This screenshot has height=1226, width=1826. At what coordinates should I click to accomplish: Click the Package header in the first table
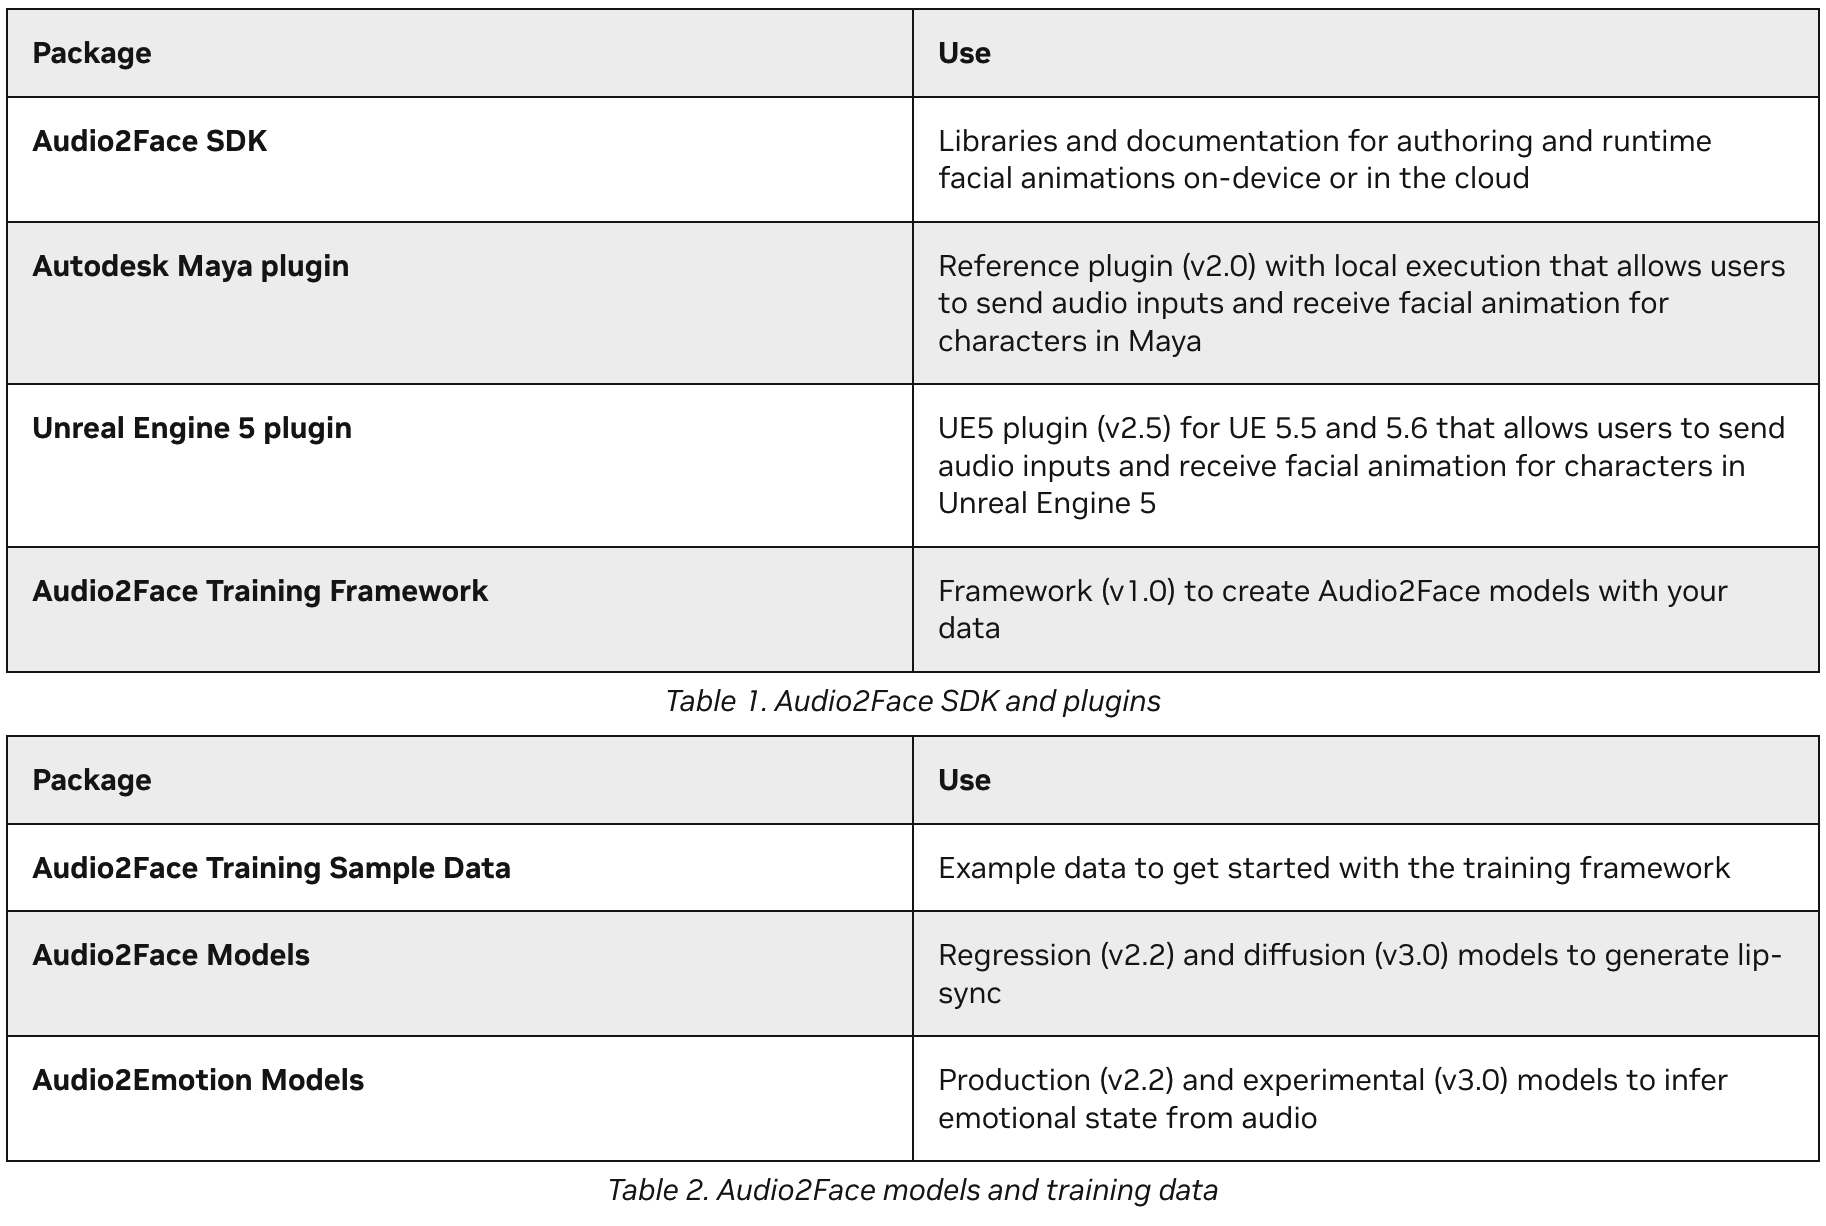point(92,53)
